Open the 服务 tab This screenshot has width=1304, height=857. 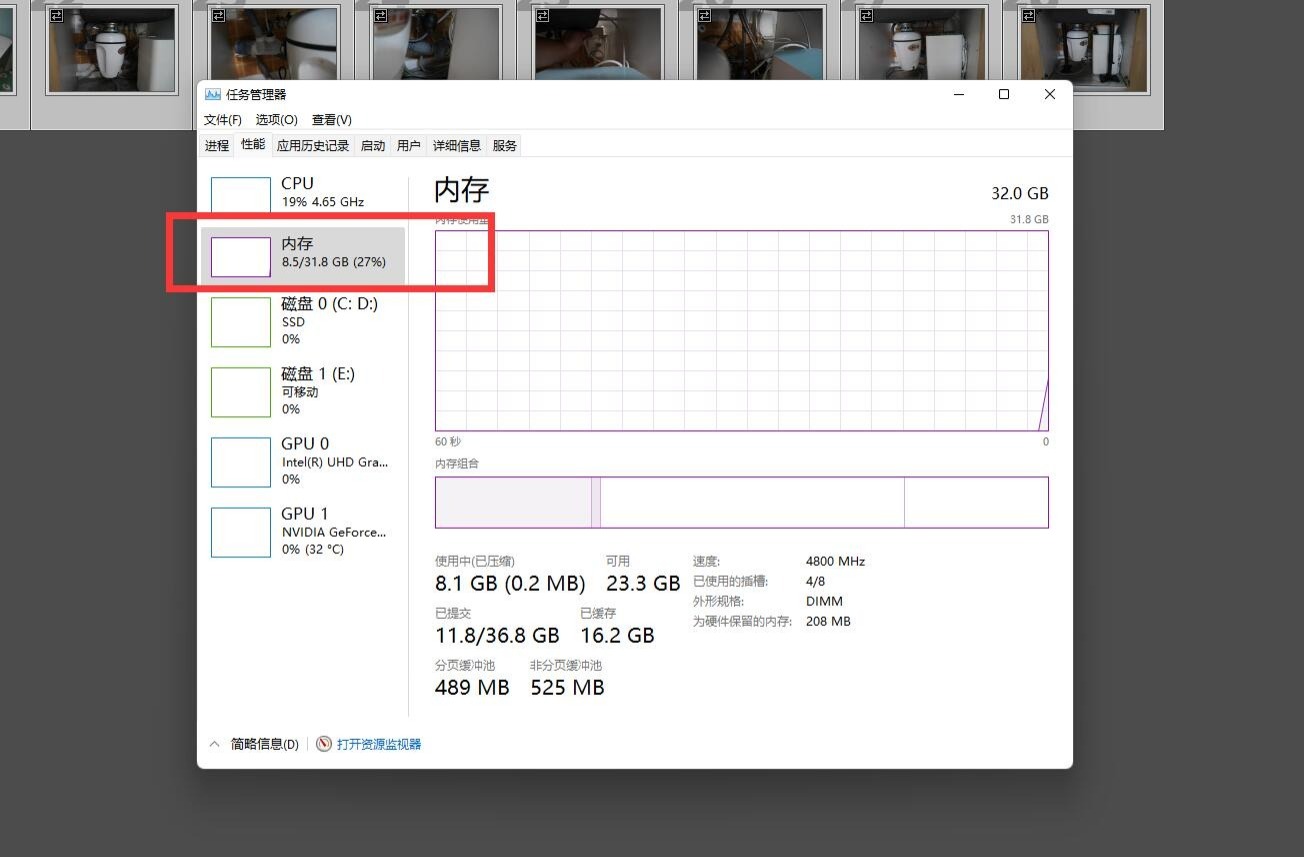[504, 145]
